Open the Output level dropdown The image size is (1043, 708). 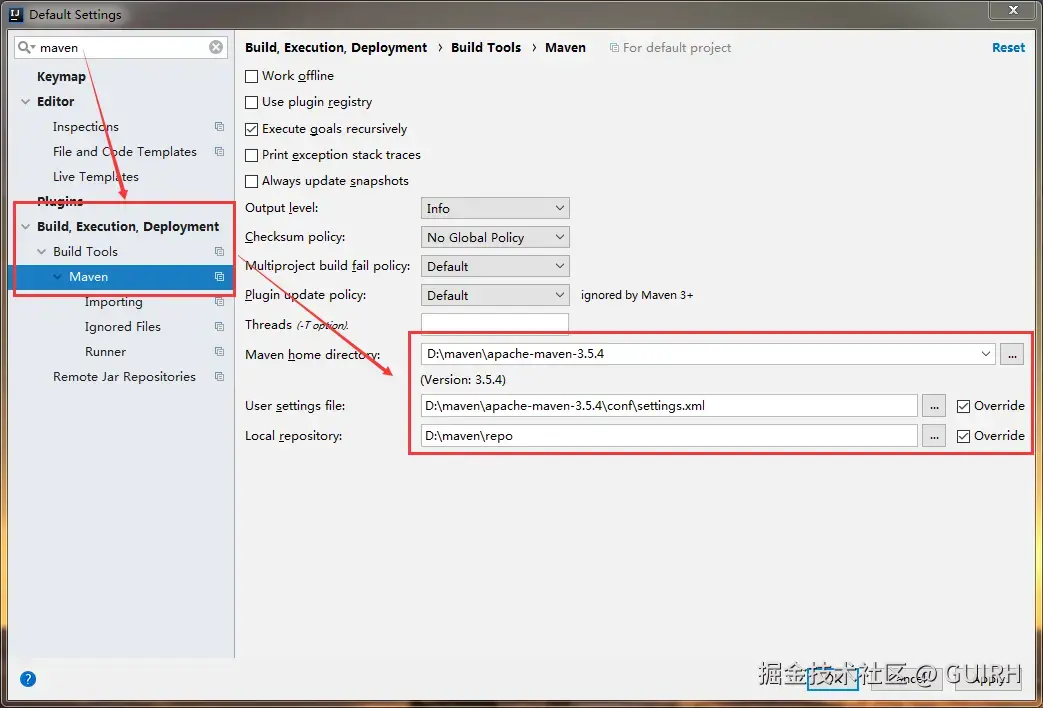[495, 208]
